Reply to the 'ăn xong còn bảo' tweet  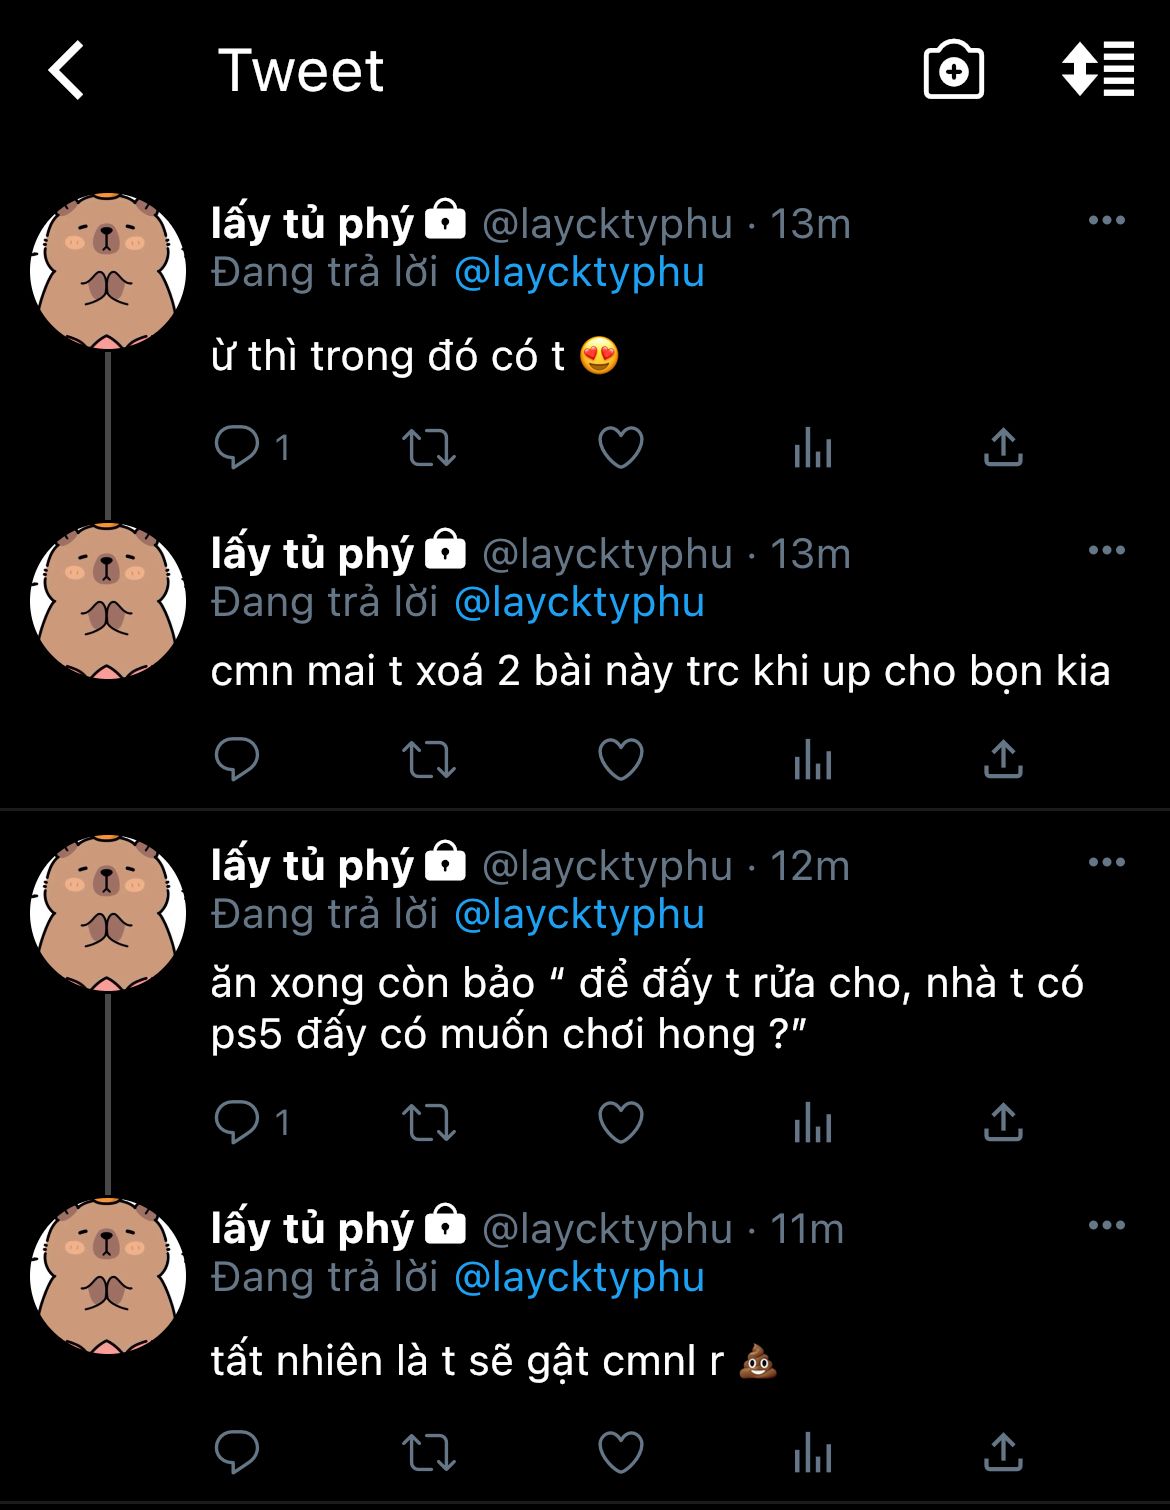237,1122
